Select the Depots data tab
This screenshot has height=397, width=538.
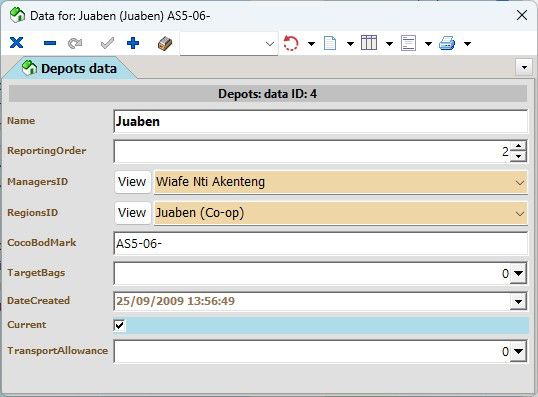70,68
